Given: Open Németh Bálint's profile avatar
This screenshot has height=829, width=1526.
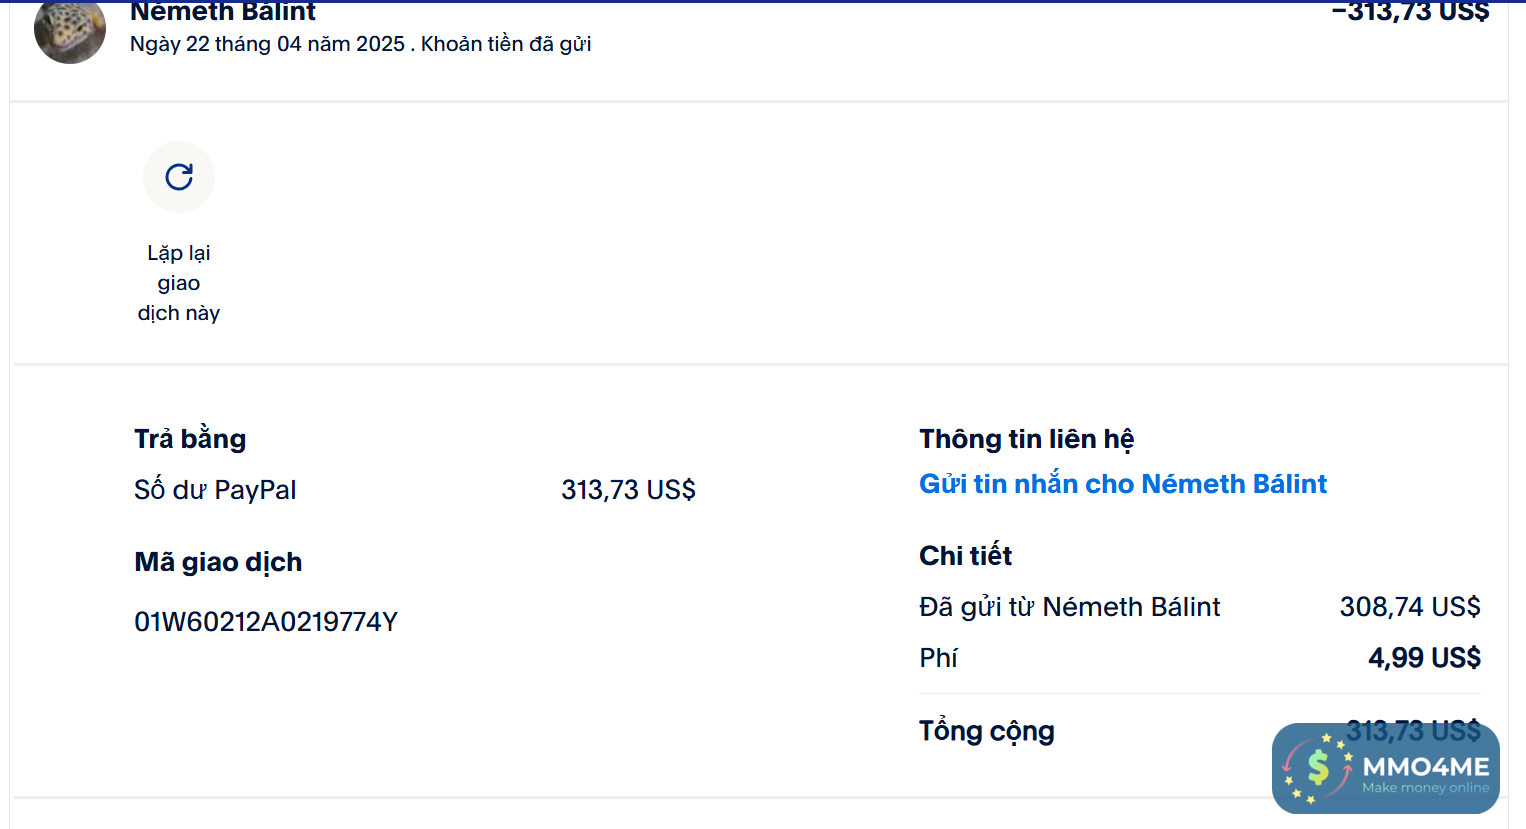Looking at the screenshot, I should click(x=70, y=31).
